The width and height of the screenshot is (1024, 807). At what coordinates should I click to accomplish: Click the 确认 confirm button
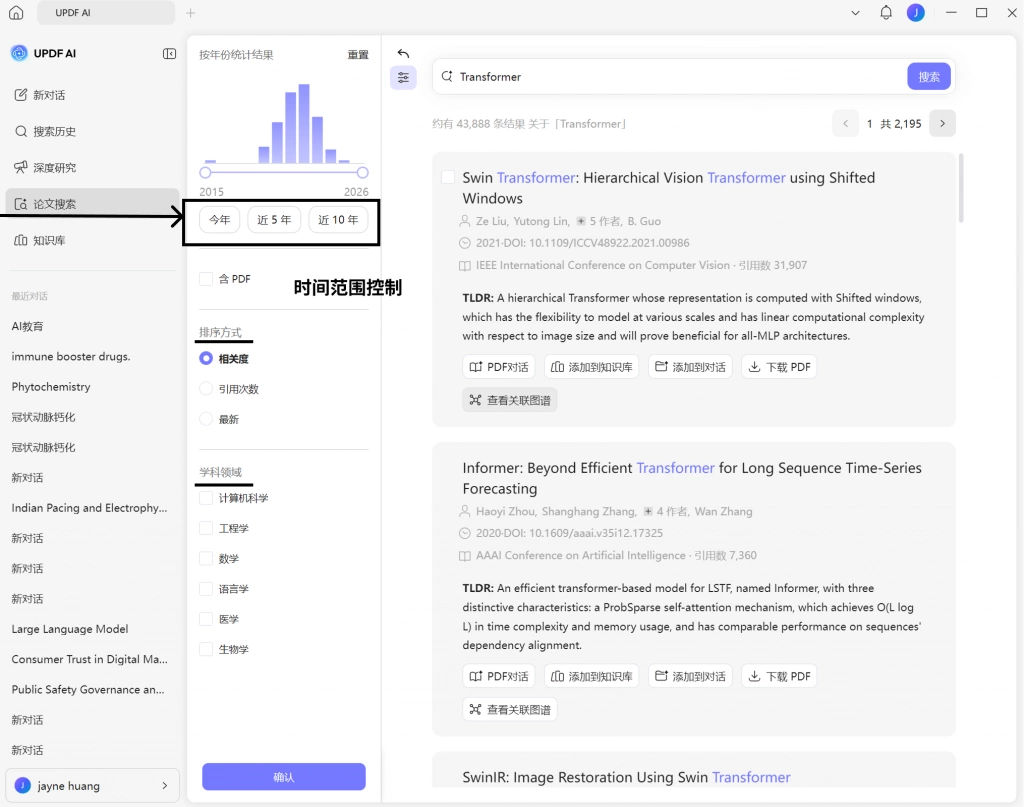pos(283,777)
